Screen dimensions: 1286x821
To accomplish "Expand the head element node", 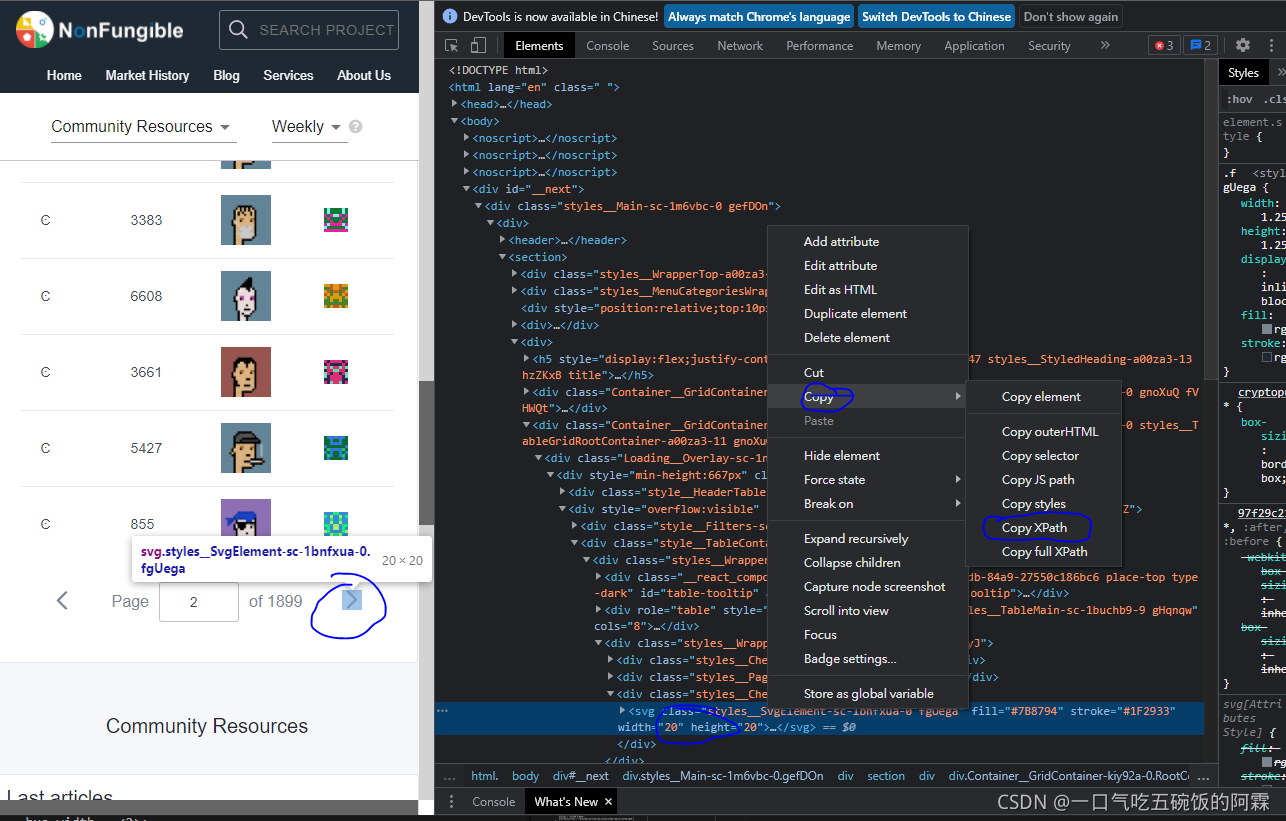I will pos(455,104).
